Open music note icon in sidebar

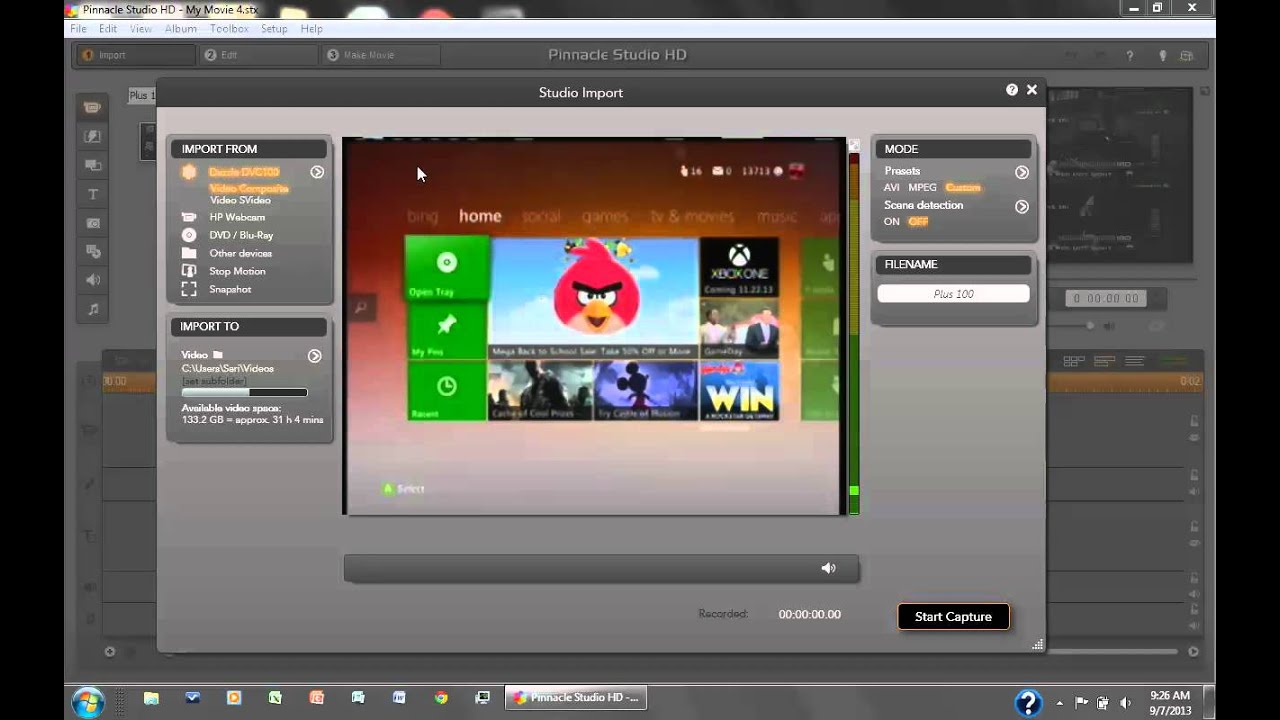pos(93,309)
